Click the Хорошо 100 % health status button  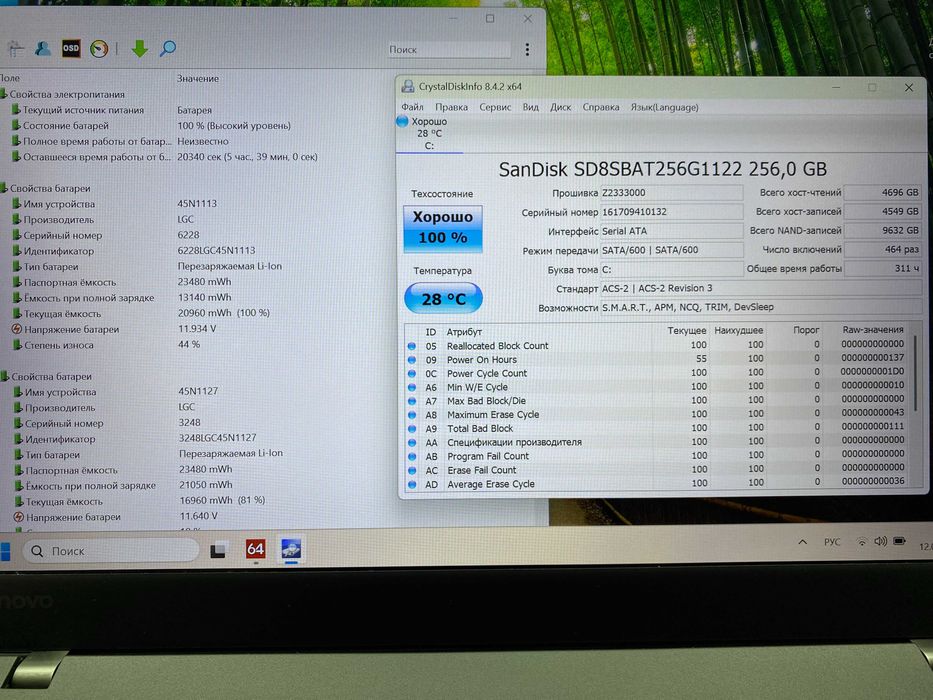pos(443,229)
